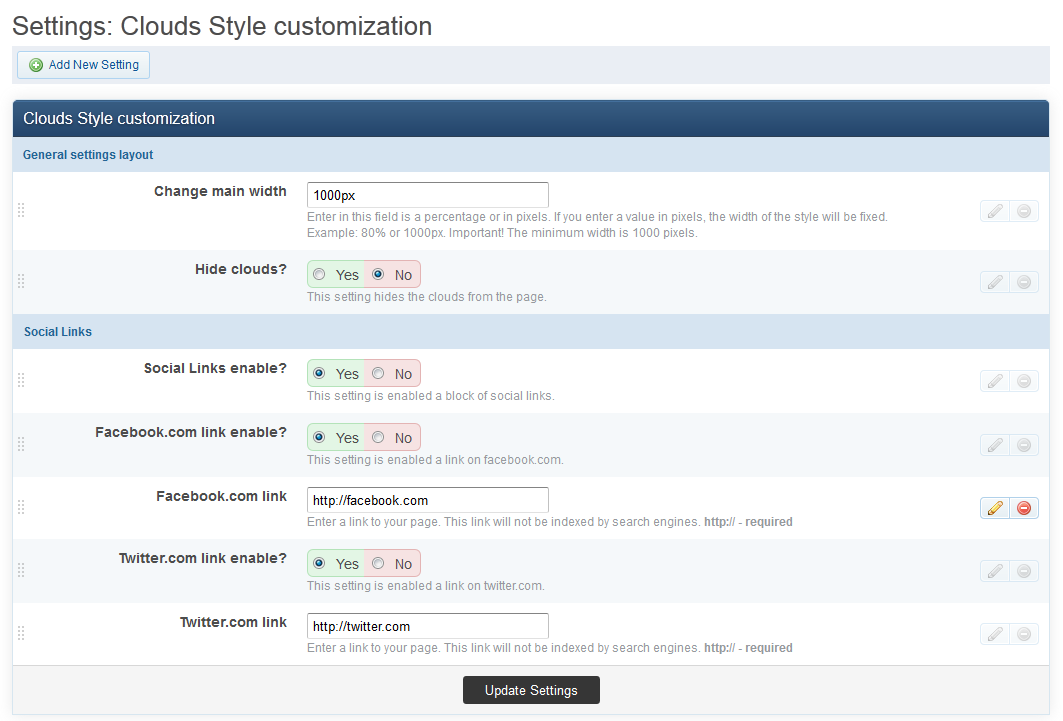The height and width of the screenshot is (721, 1063).
Task: Click the edit pencil icon for Facebook.com link
Action: point(994,508)
